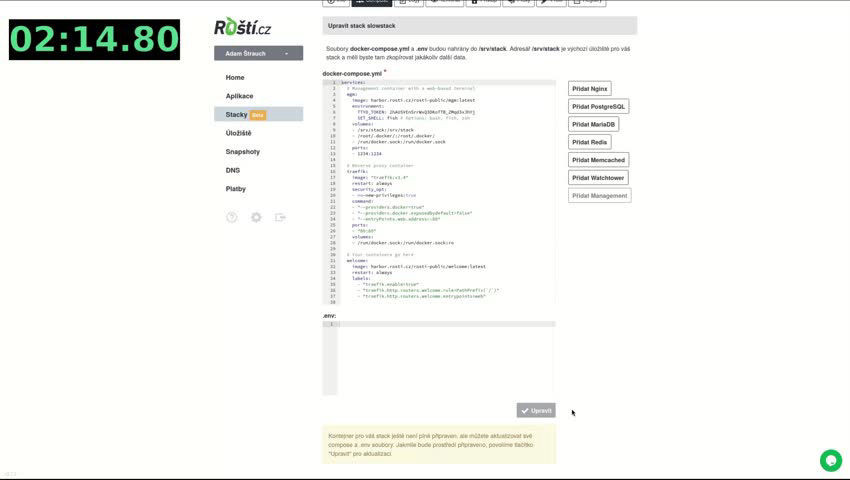Screen dimensions: 850x480
Task: Click the logout icon in sidebar
Action: click(x=280, y=217)
